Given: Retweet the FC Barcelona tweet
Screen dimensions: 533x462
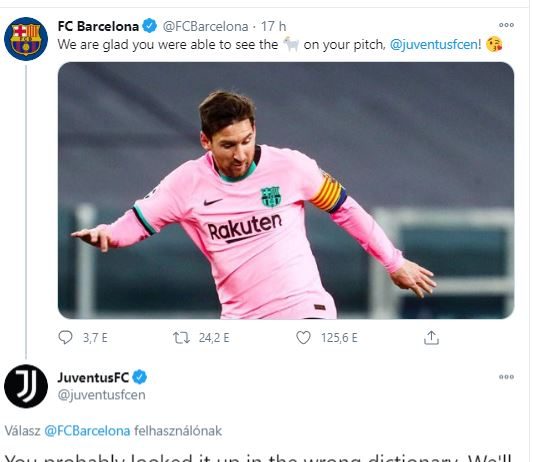Looking at the screenshot, I should click(181, 338).
